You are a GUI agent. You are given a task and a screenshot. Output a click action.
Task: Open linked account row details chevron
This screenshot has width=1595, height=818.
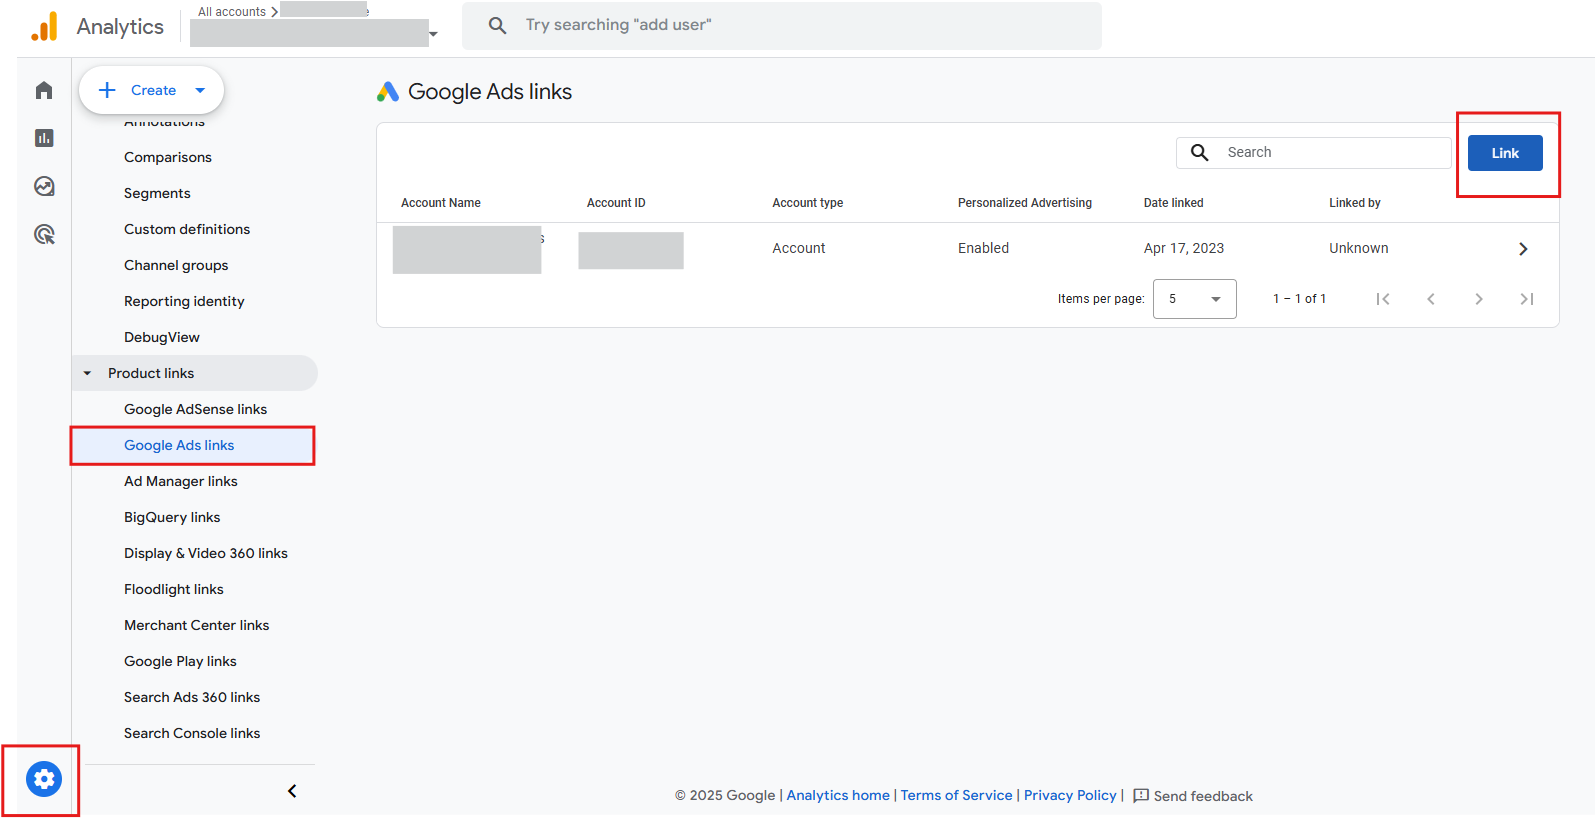coord(1523,249)
